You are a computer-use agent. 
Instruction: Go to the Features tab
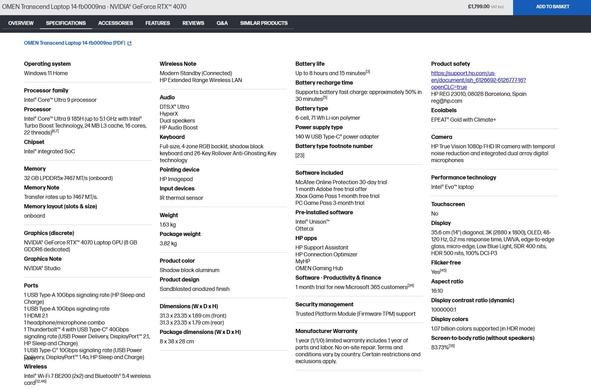click(158, 23)
